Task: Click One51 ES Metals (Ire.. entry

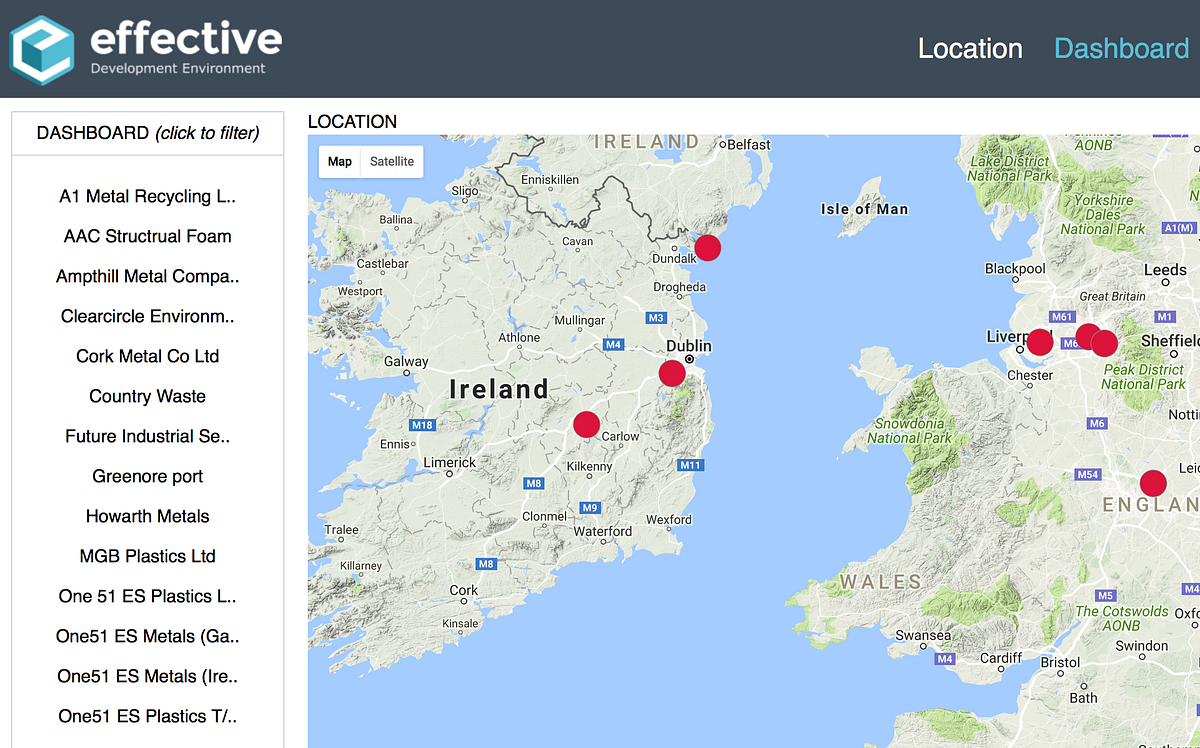Action: pos(147,676)
